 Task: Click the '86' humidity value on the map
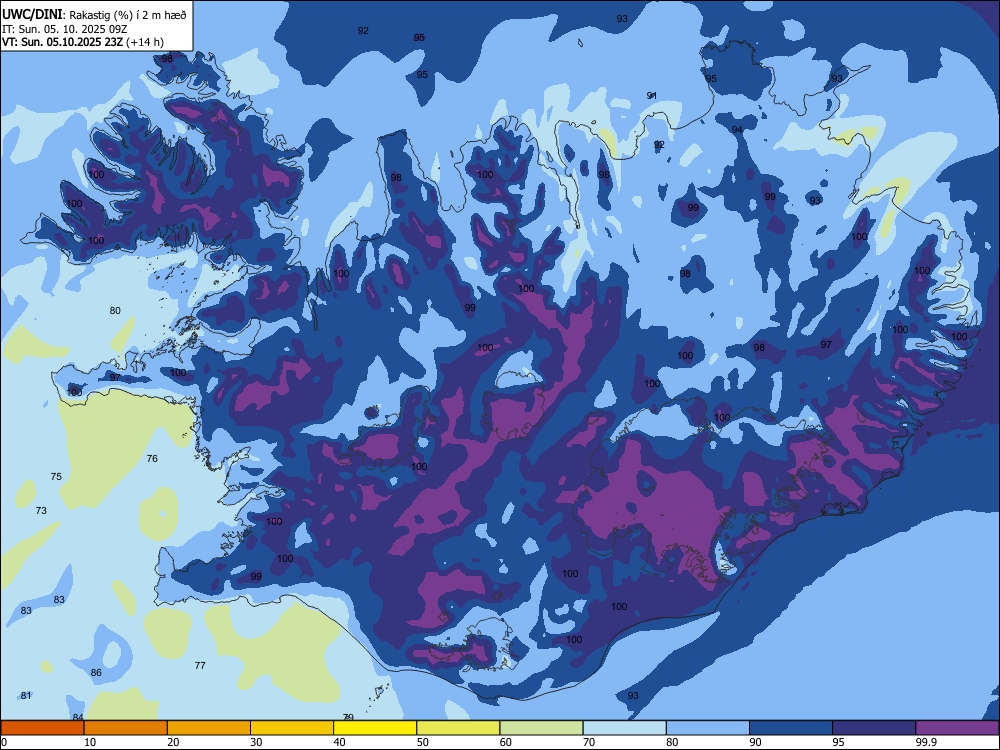point(96,672)
